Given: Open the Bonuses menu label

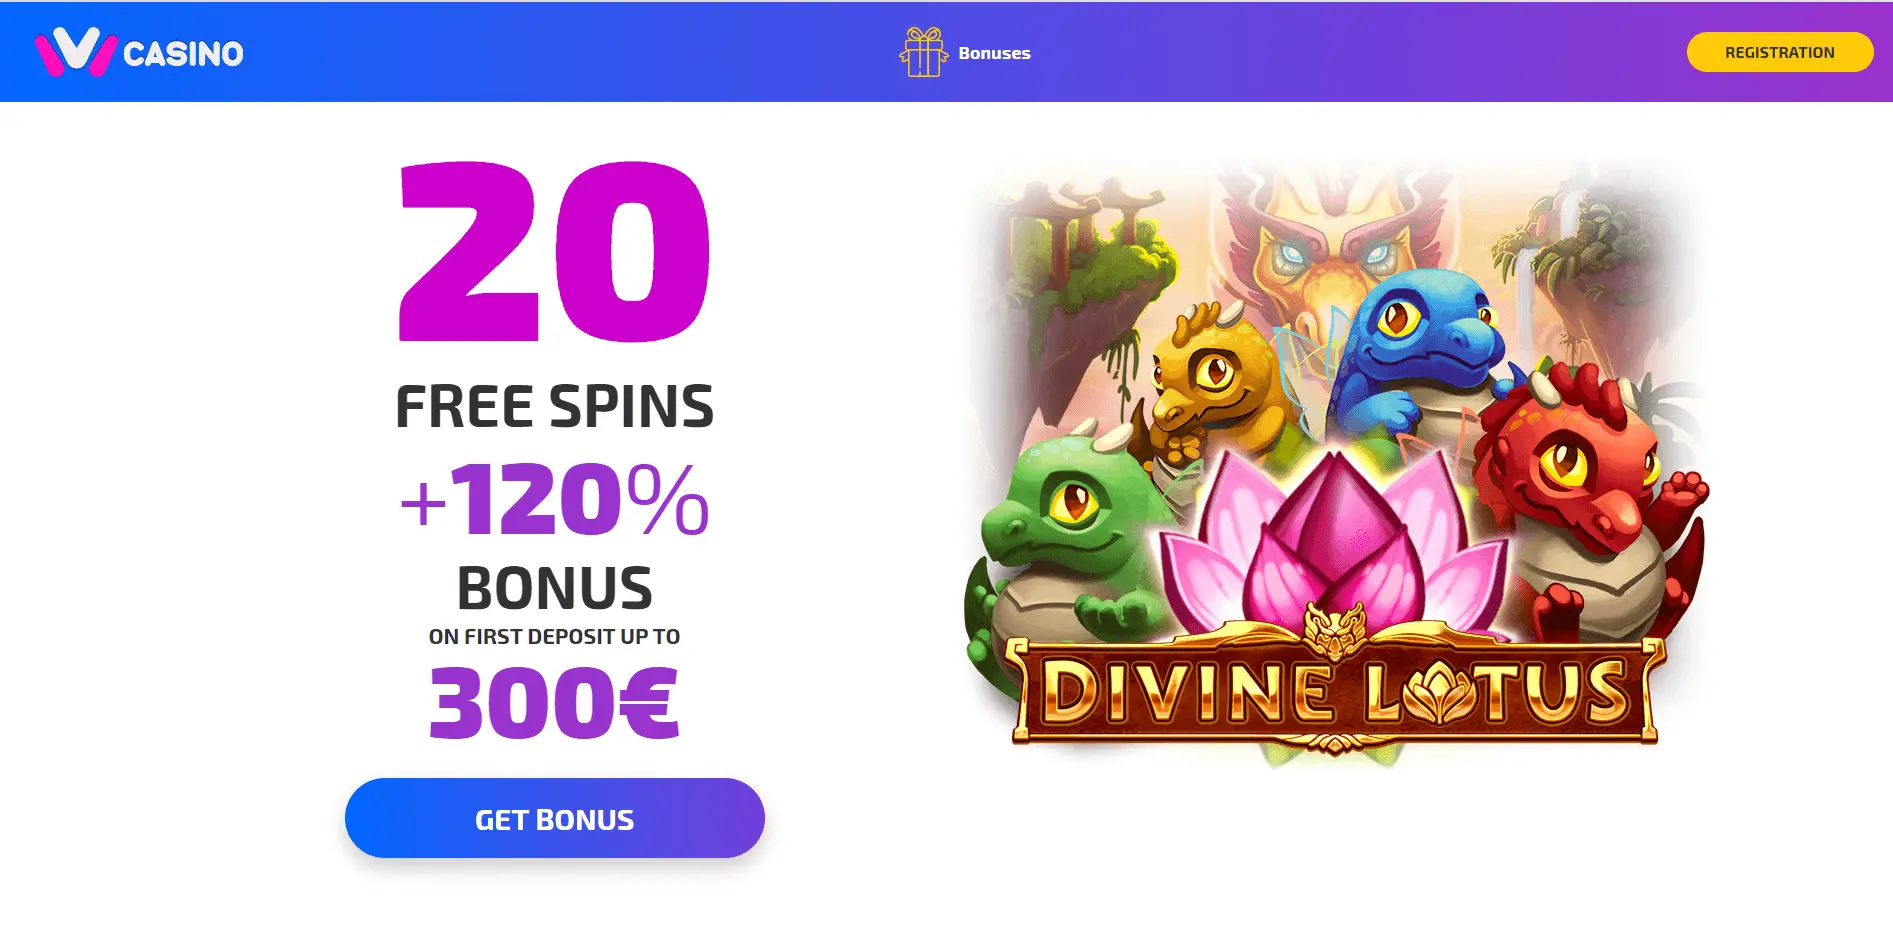Looking at the screenshot, I should coord(994,53).
